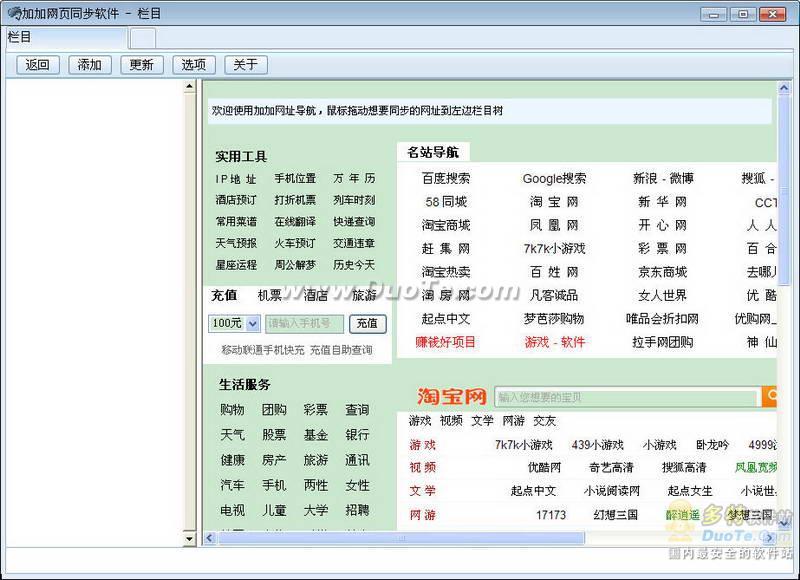Open the 100元 amount dropdown

[x=235, y=323]
